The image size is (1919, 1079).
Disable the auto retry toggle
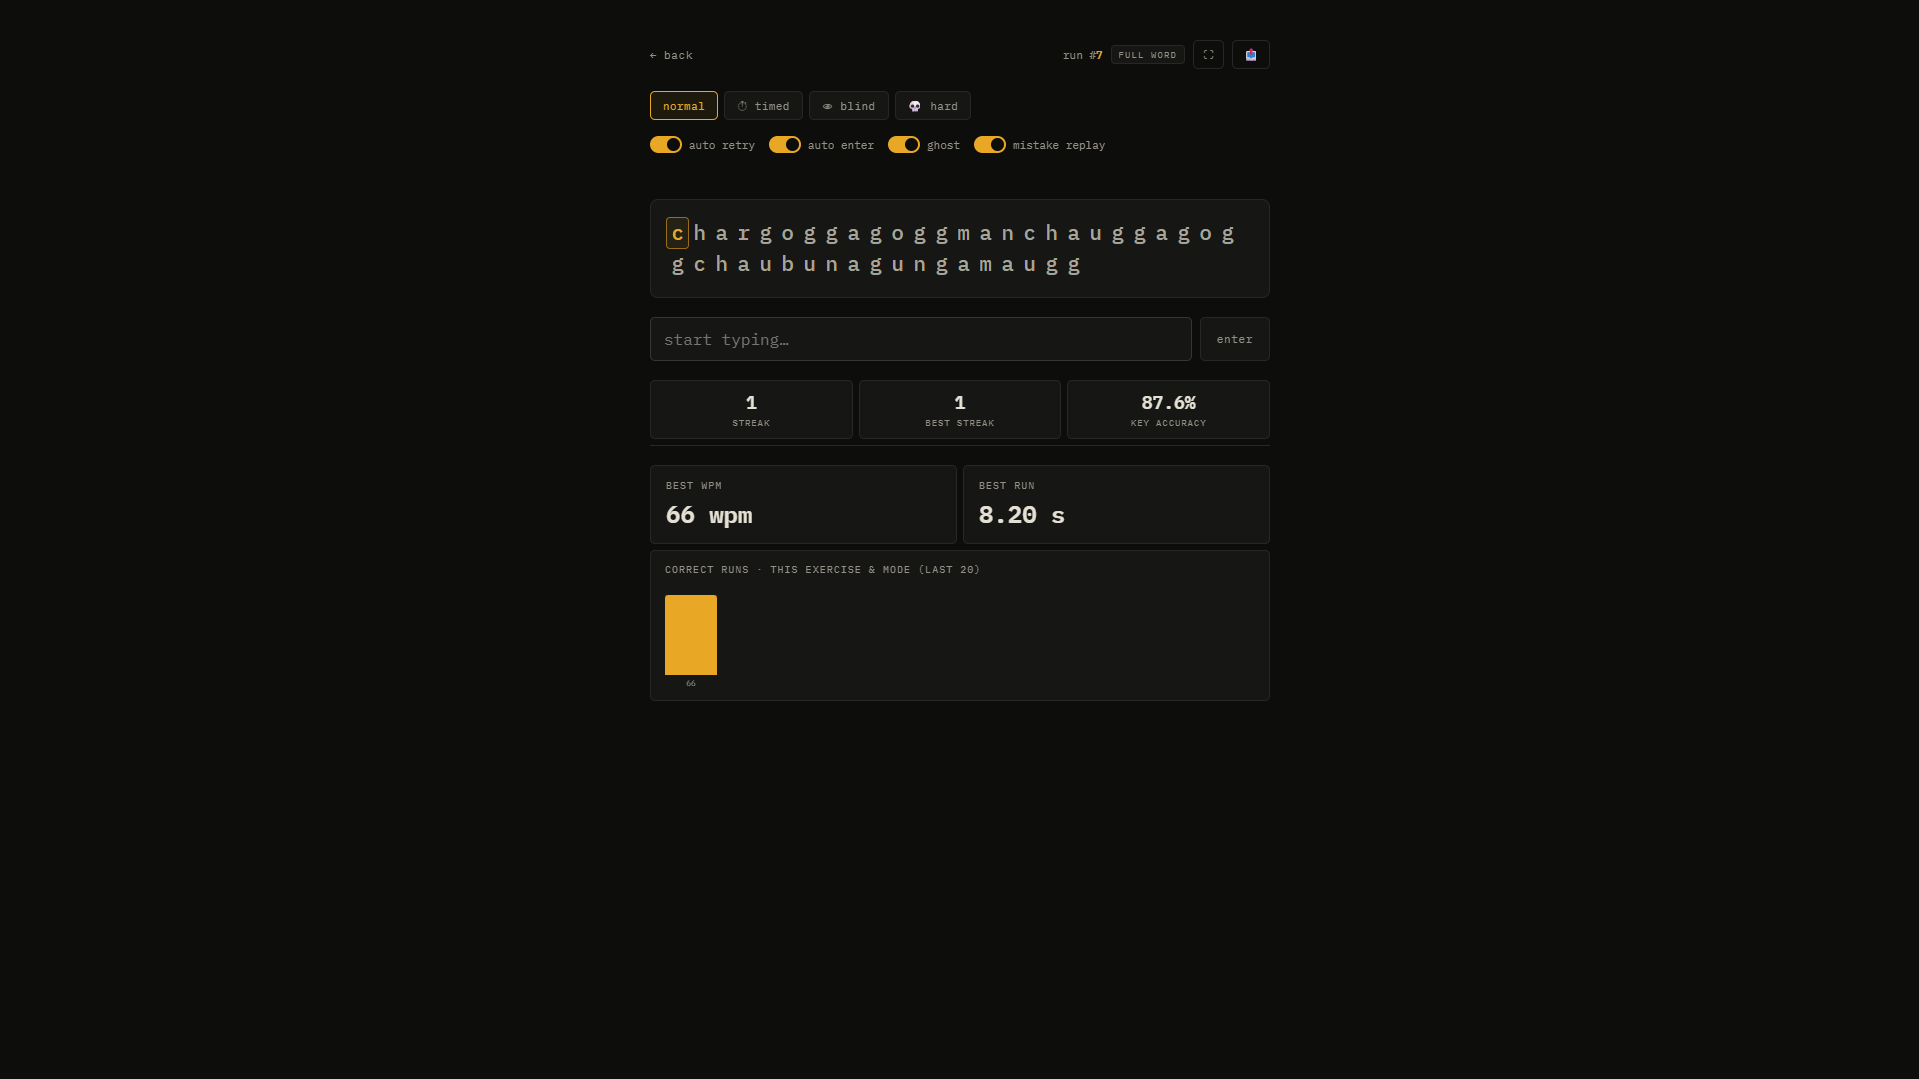(x=666, y=145)
